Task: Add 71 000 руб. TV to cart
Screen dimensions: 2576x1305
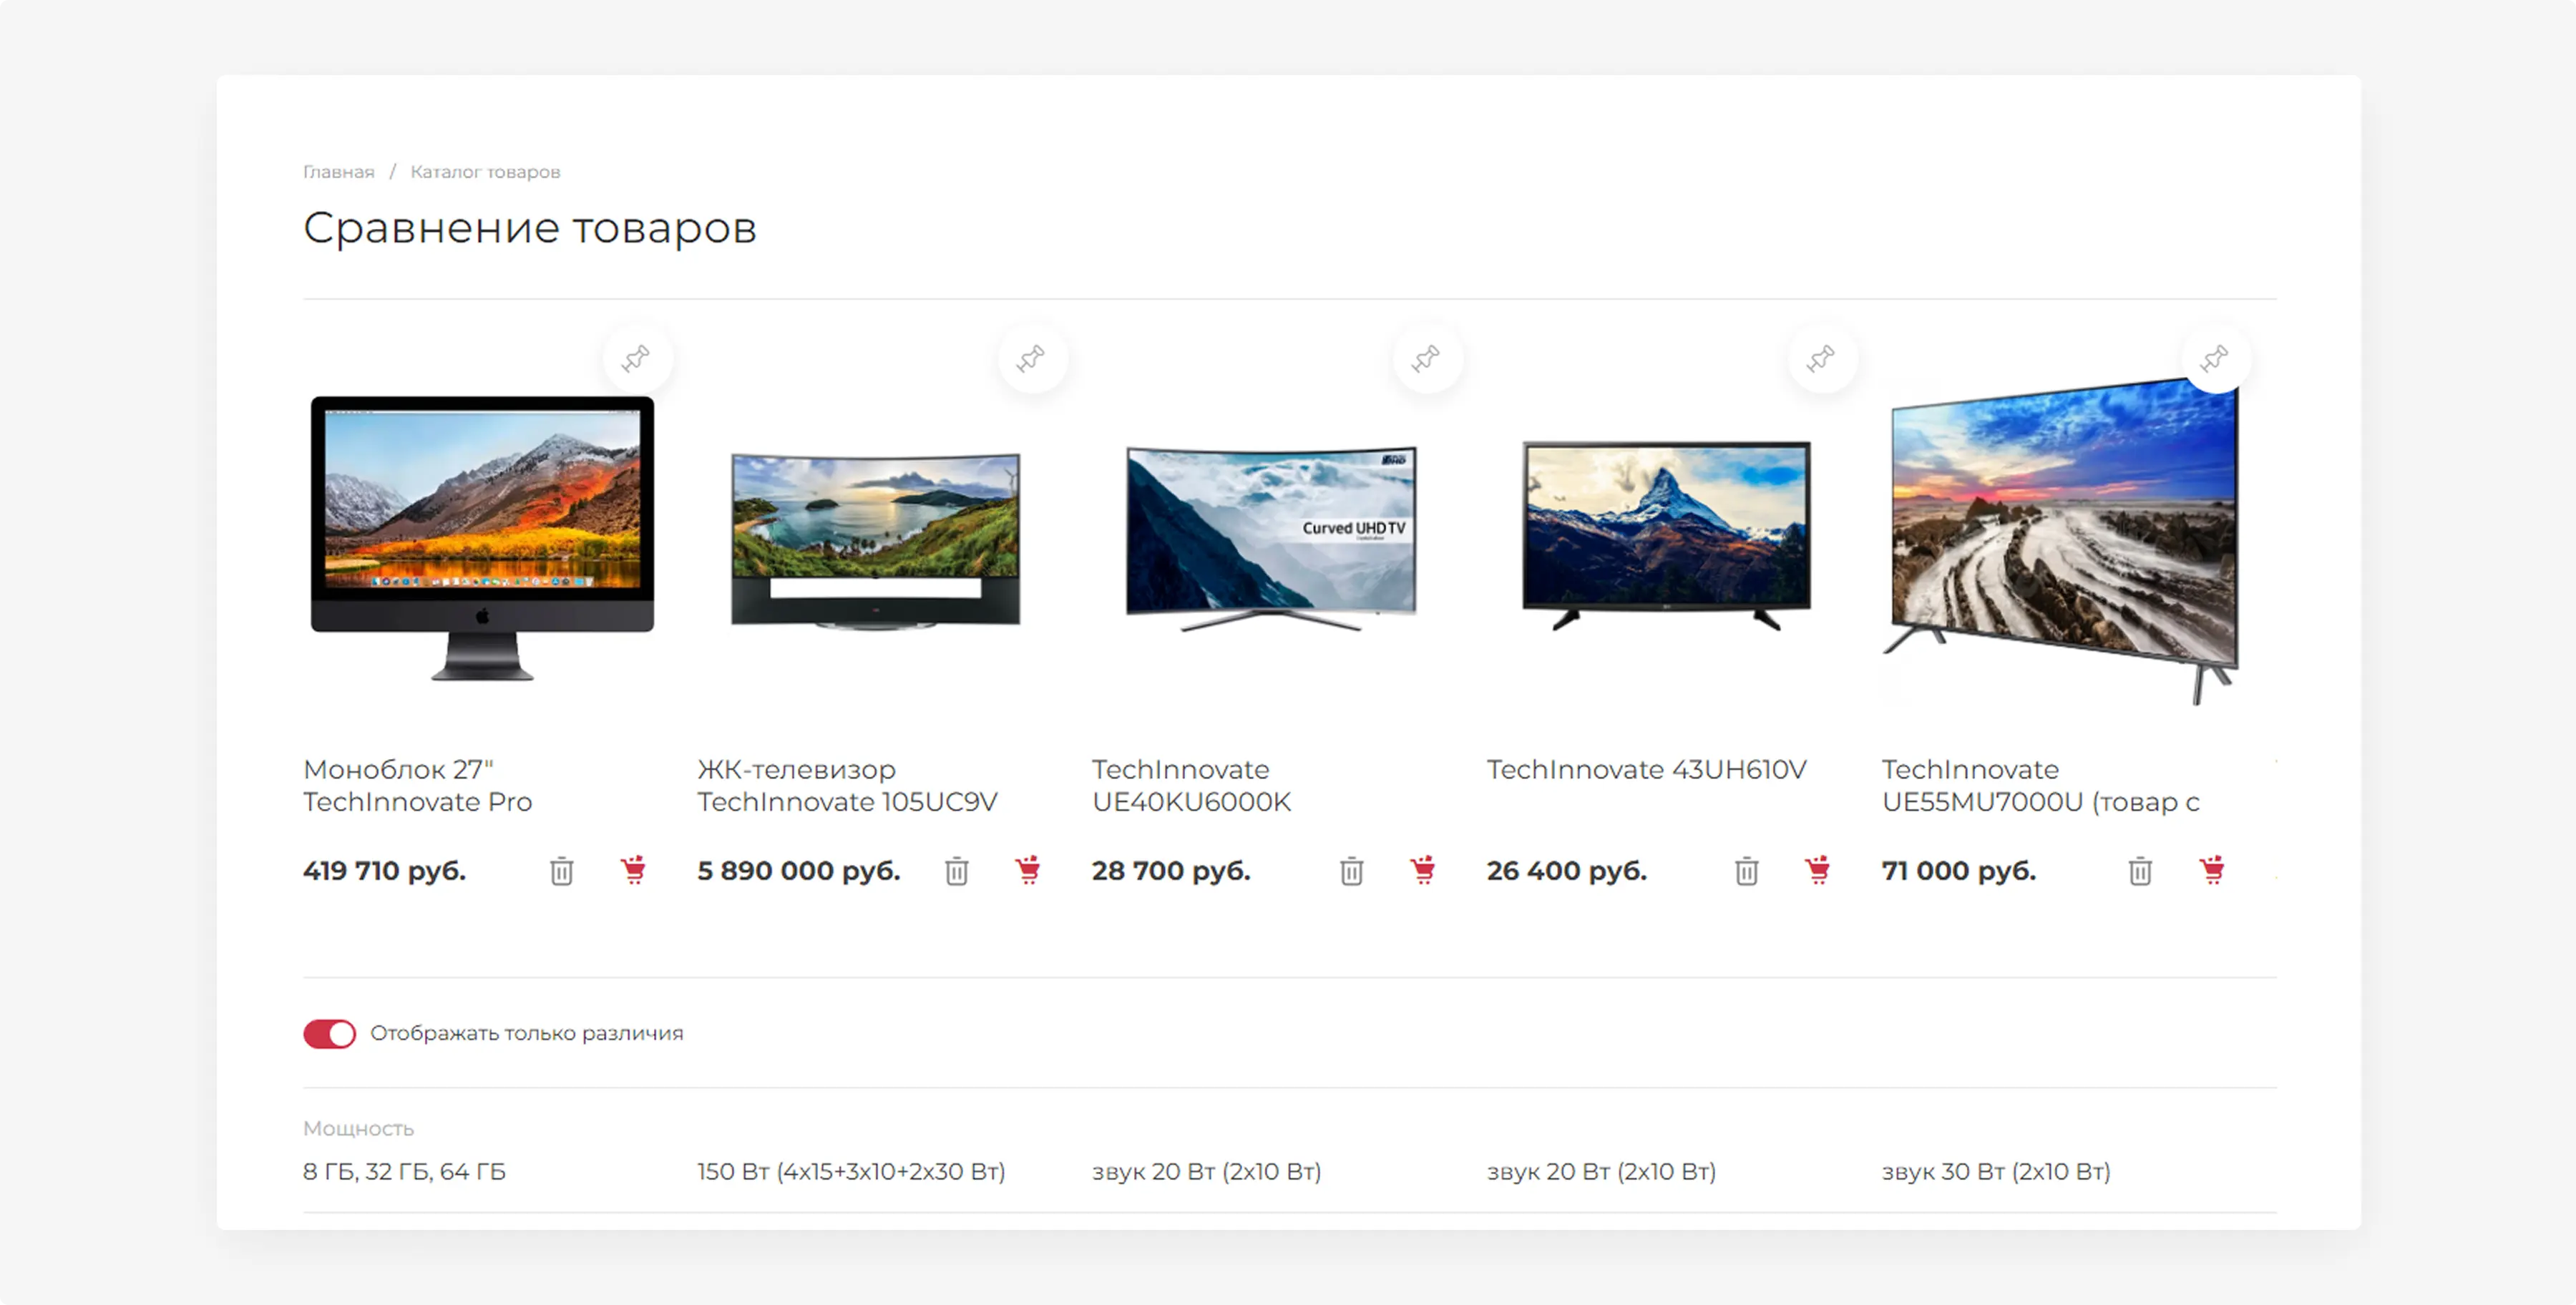Action: pos(2212,870)
